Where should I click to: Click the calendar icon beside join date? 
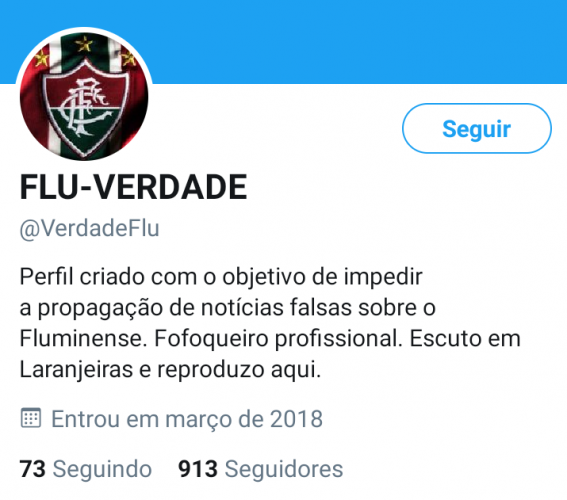31,418
